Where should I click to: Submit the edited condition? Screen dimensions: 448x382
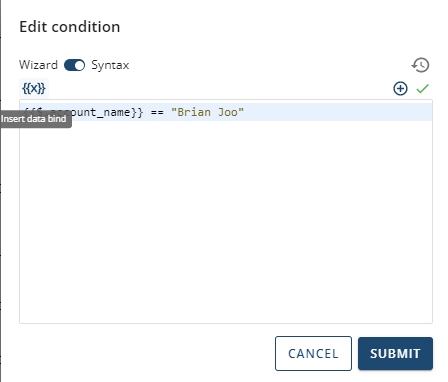point(395,353)
